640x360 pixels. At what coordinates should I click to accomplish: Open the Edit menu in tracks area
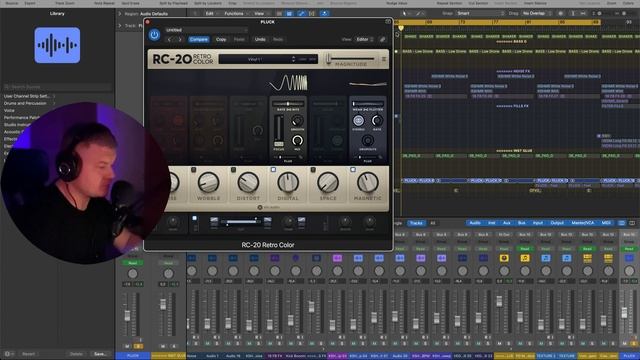point(211,13)
